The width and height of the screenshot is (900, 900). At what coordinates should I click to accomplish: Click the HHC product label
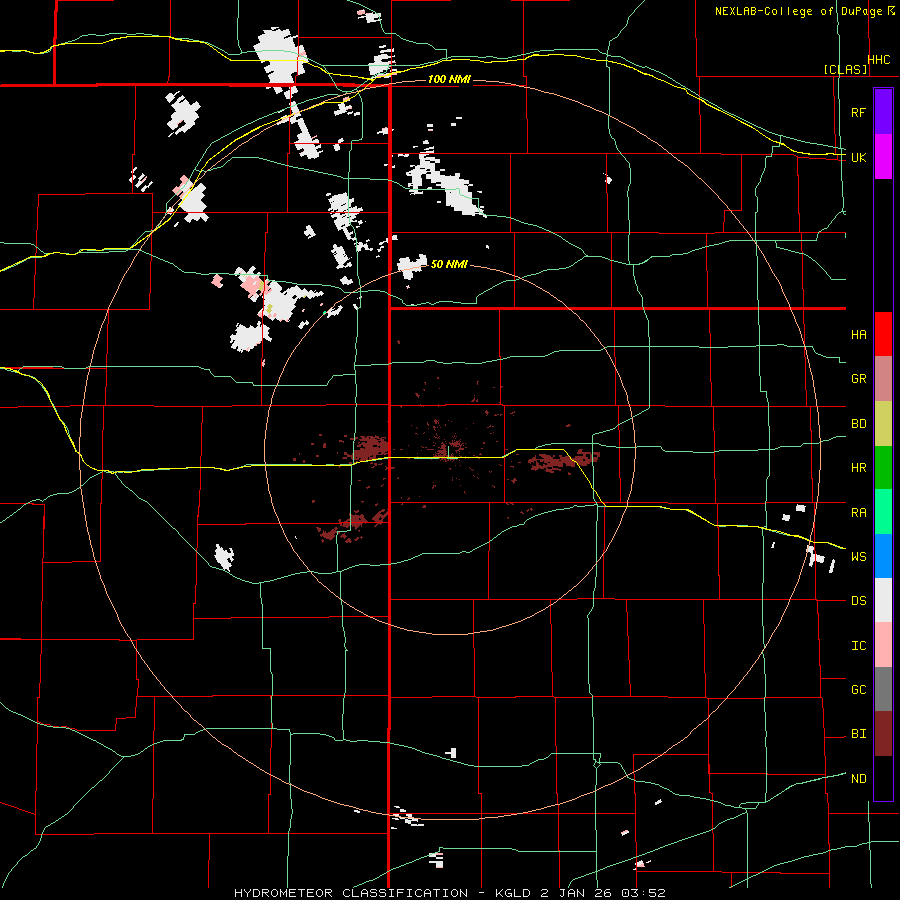coord(879,60)
